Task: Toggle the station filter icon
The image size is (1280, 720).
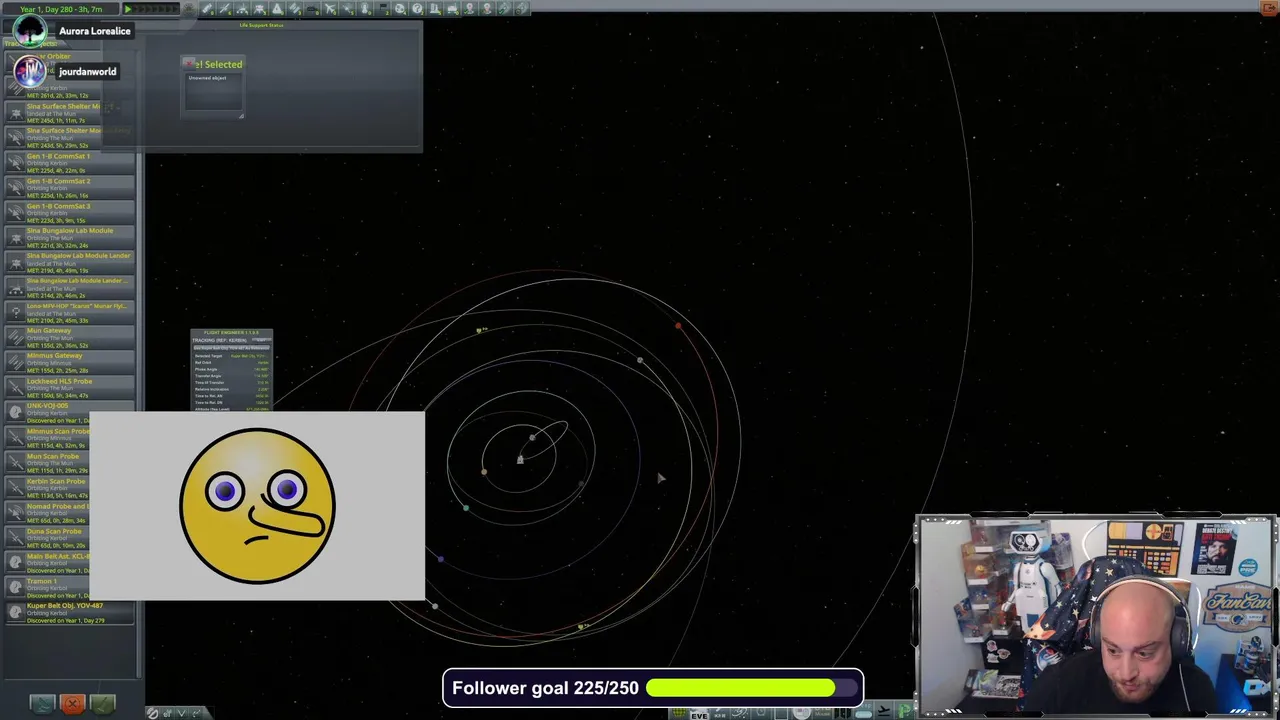Action: click(x=294, y=9)
